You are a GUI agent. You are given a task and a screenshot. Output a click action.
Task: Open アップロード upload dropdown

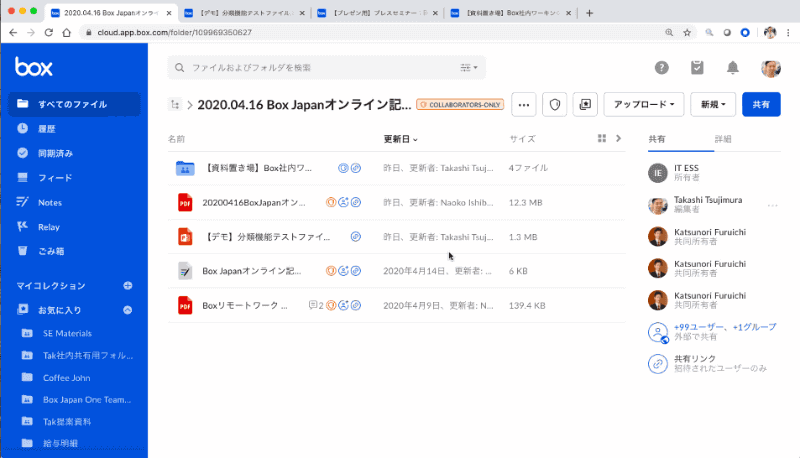[x=644, y=105]
